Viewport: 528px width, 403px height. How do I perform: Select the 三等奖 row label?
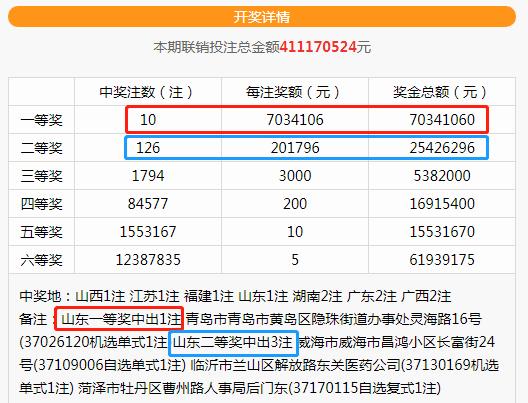41,176
